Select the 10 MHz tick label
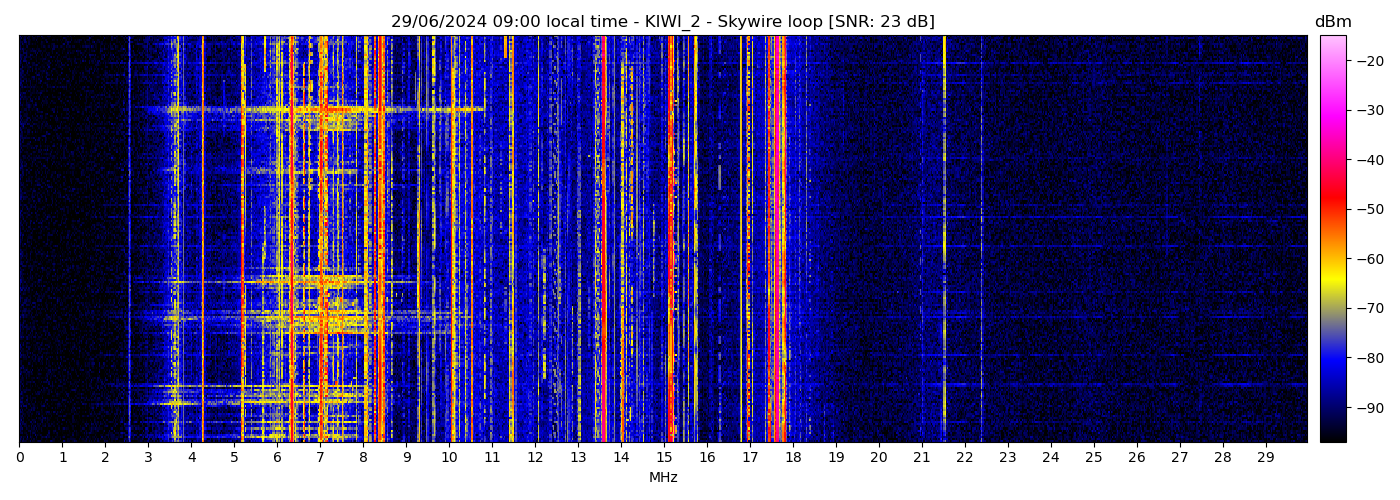Screen dimensions: 1400x500 click(449, 457)
